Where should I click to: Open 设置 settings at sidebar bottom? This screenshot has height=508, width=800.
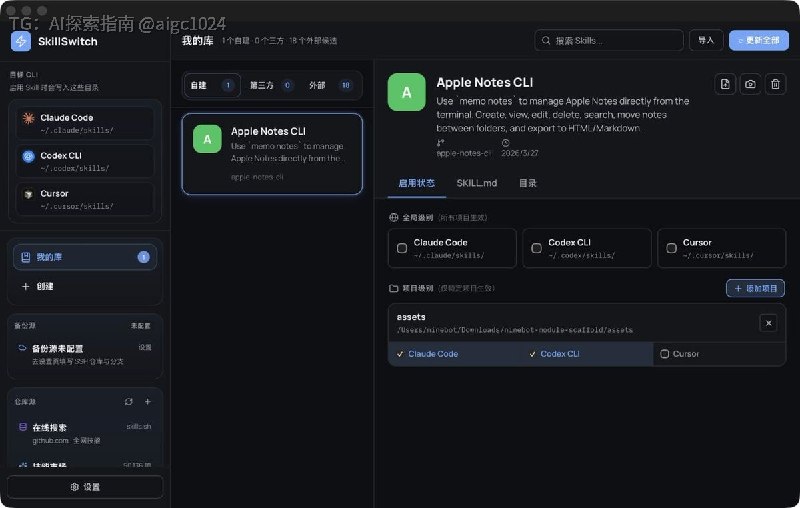(x=85, y=487)
